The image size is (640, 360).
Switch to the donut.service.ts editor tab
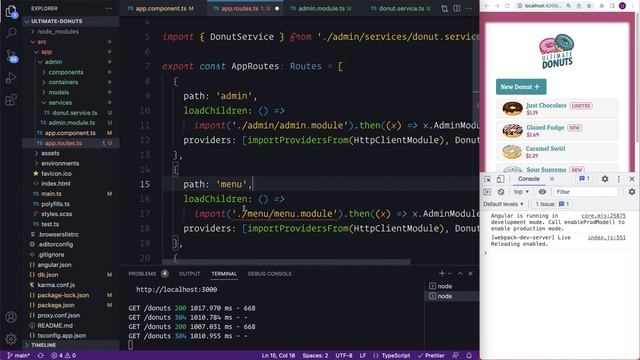pyautogui.click(x=401, y=9)
